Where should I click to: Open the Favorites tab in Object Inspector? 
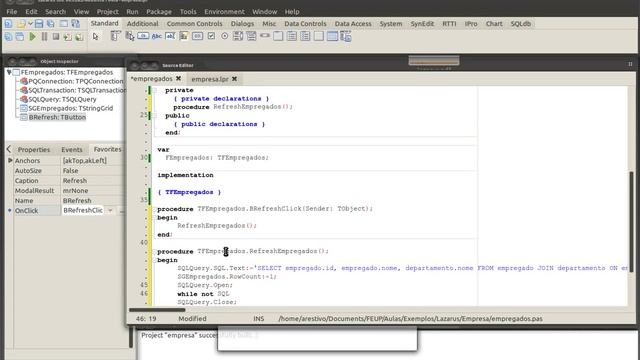pyautogui.click(x=107, y=149)
